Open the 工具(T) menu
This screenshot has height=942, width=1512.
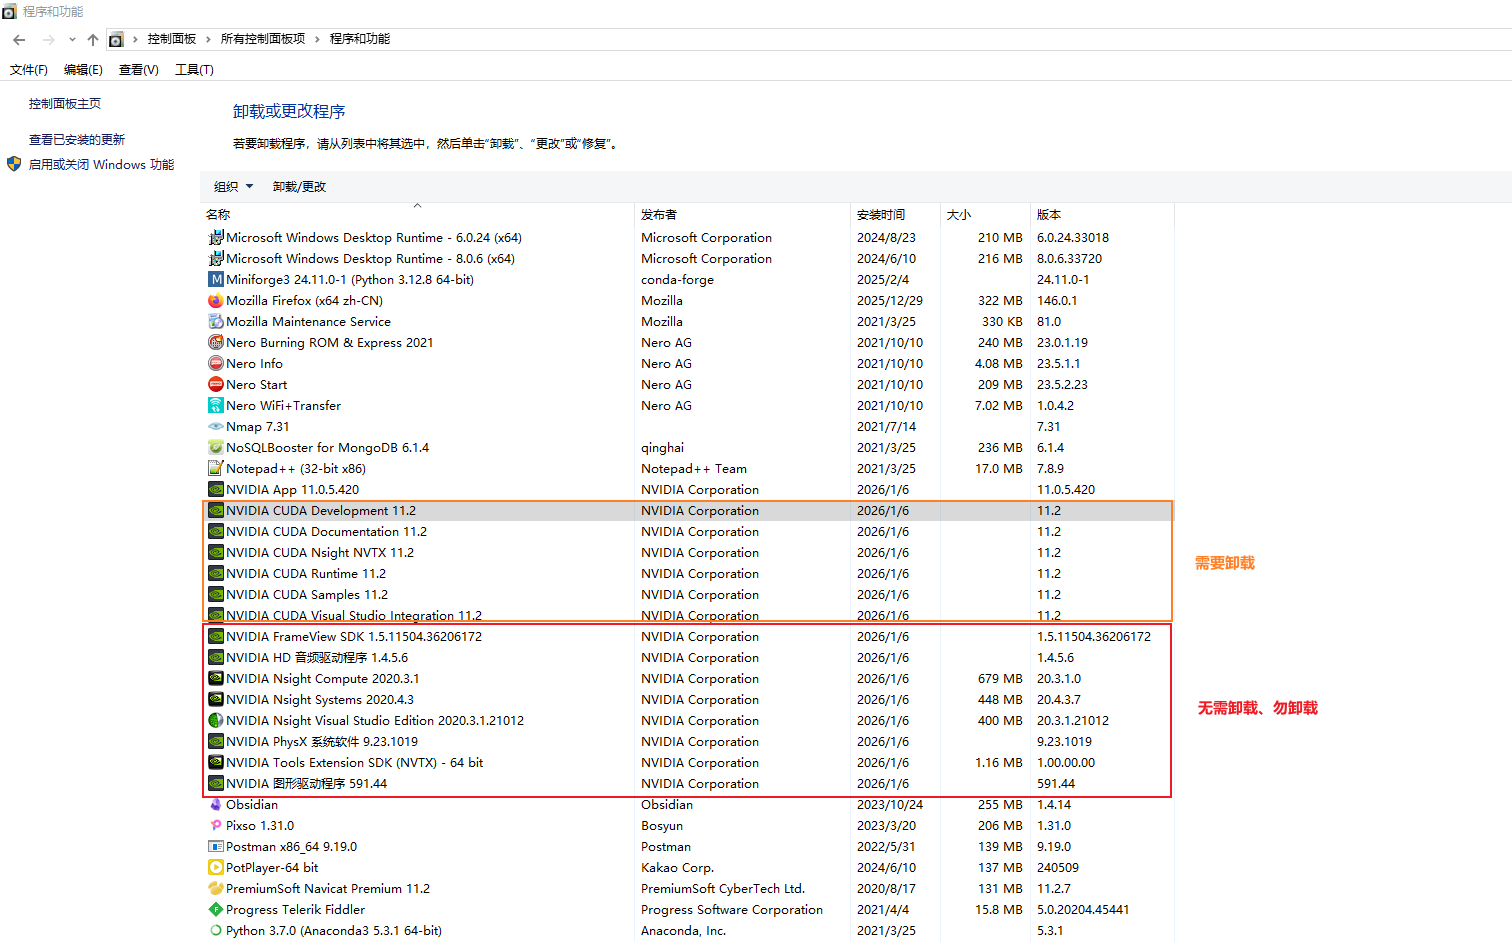(x=194, y=70)
